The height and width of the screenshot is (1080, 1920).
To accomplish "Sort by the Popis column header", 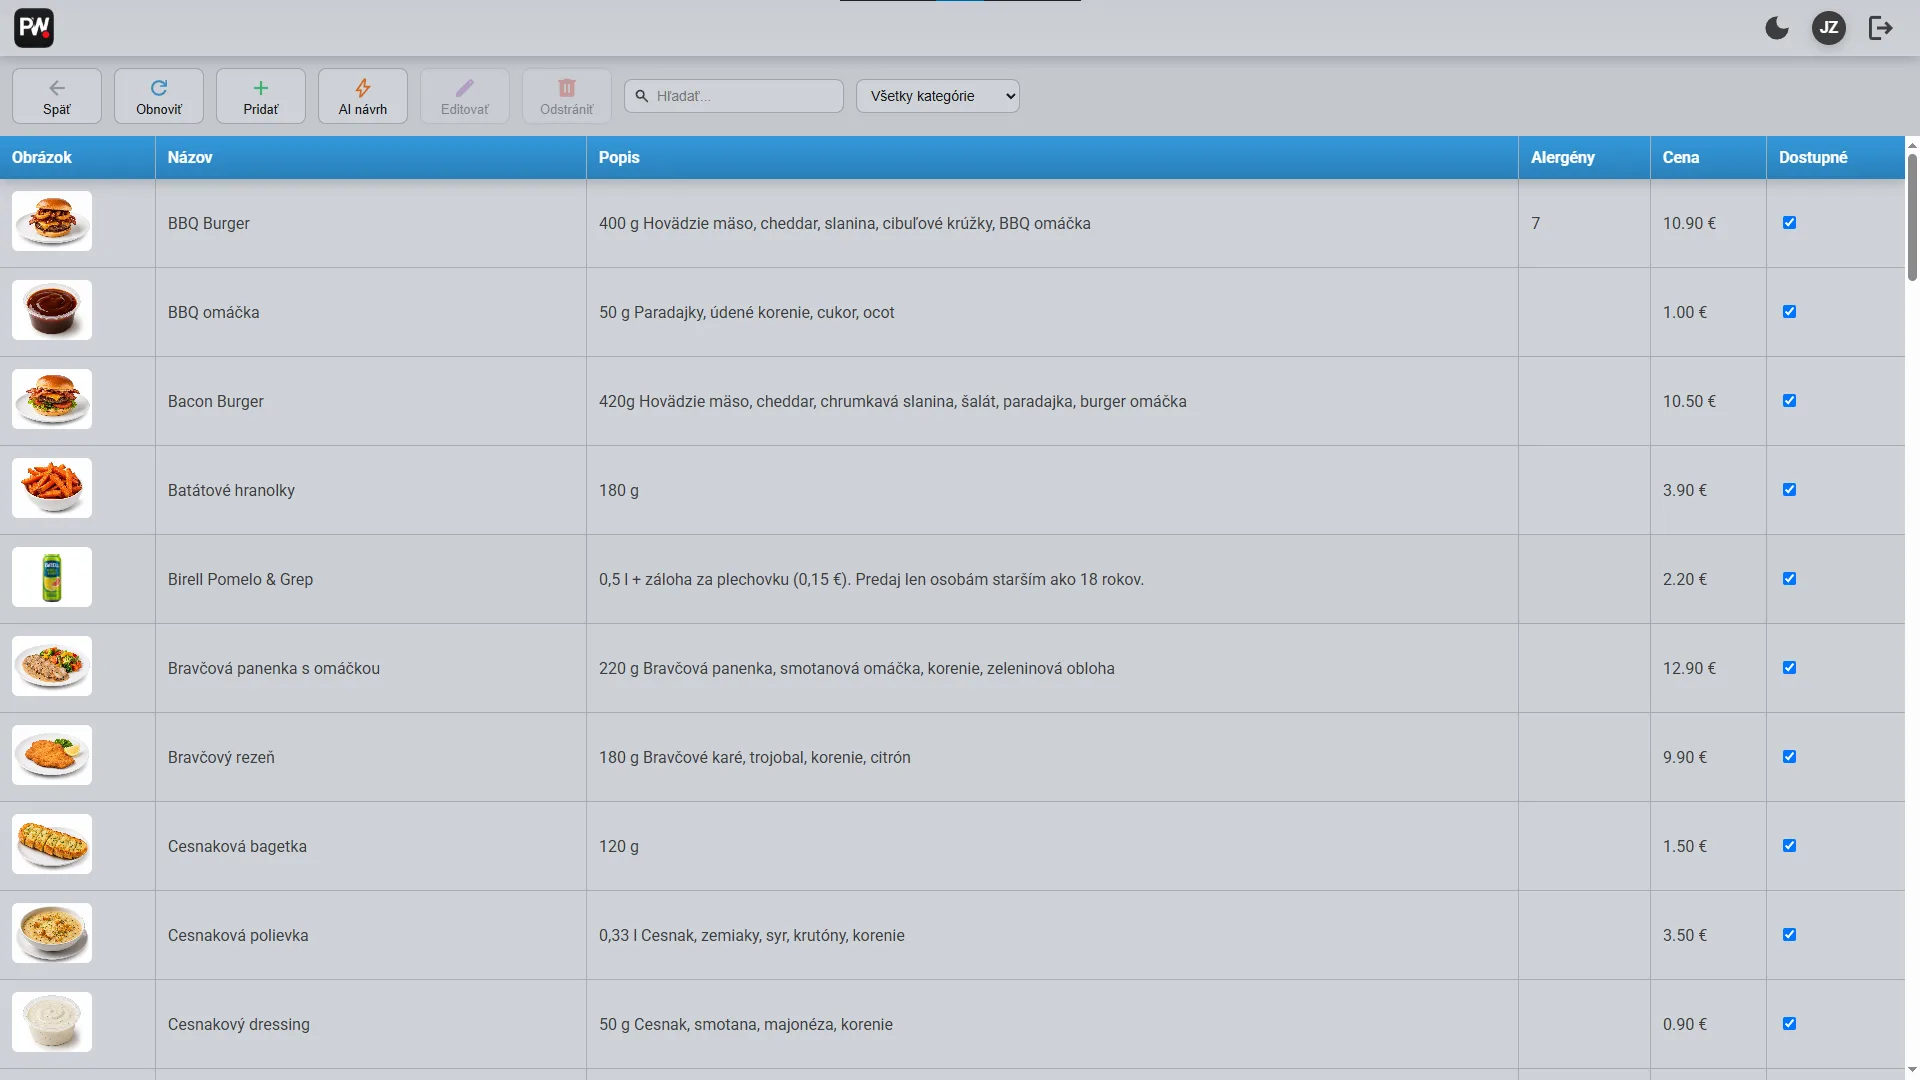I will point(1052,157).
